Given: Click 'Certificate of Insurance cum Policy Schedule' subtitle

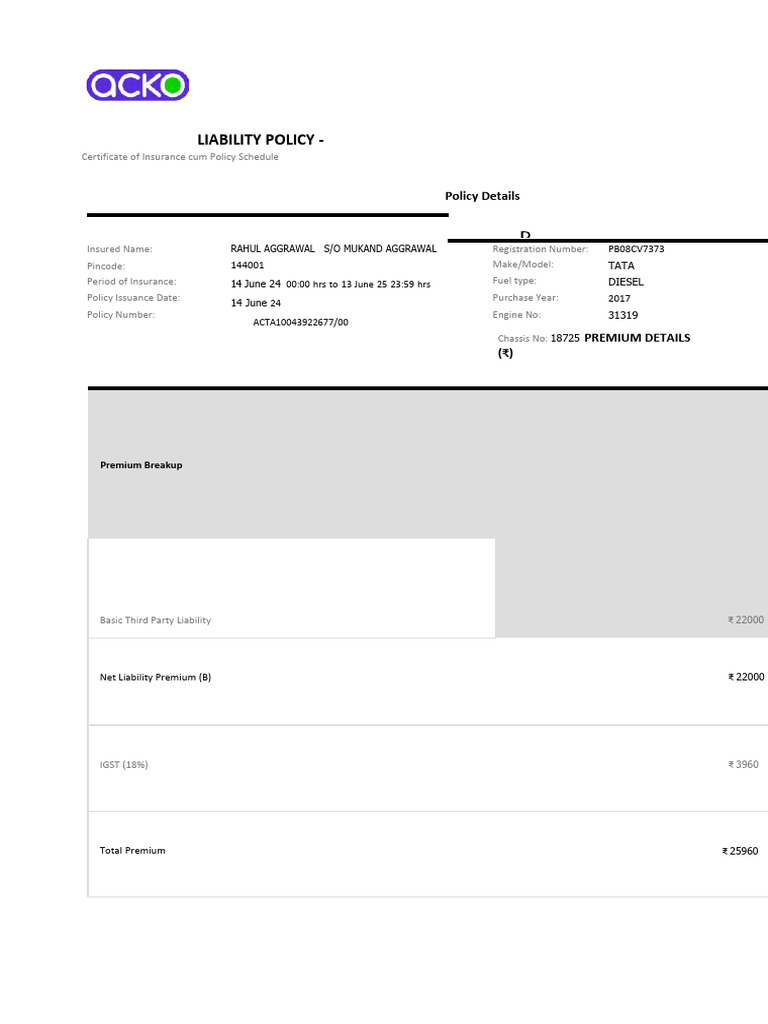Looking at the screenshot, I should pyautogui.click(x=180, y=157).
